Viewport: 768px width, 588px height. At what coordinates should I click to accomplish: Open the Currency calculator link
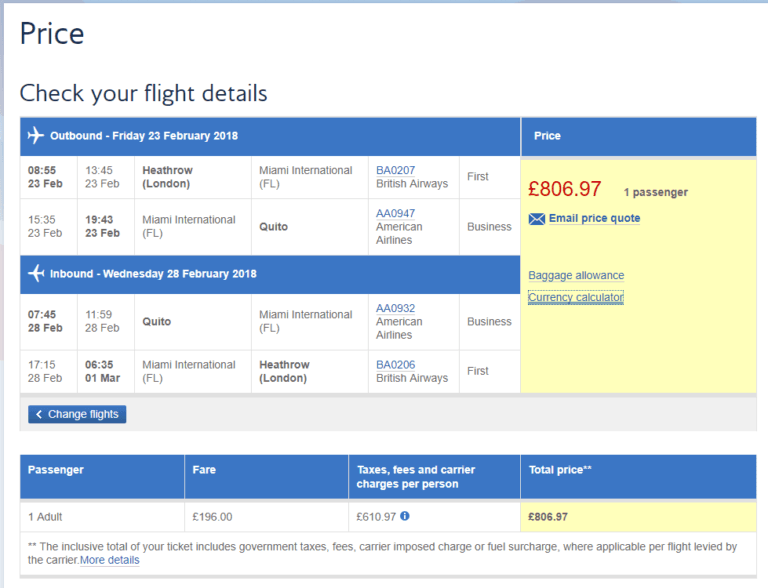click(x=576, y=297)
